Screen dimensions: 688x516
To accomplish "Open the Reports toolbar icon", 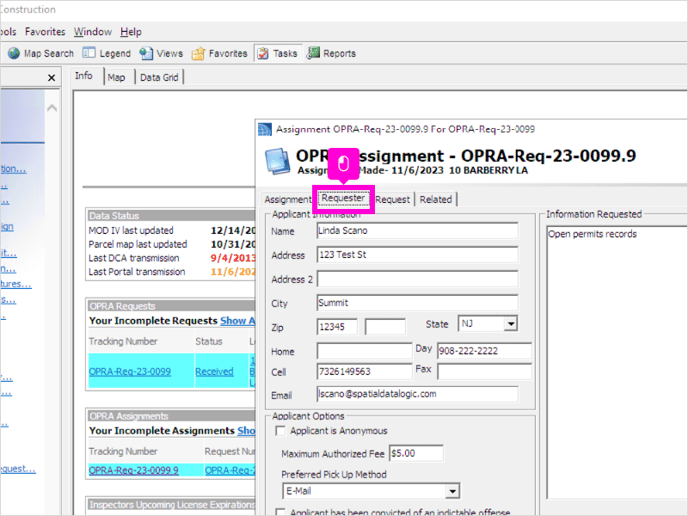I will coord(313,53).
